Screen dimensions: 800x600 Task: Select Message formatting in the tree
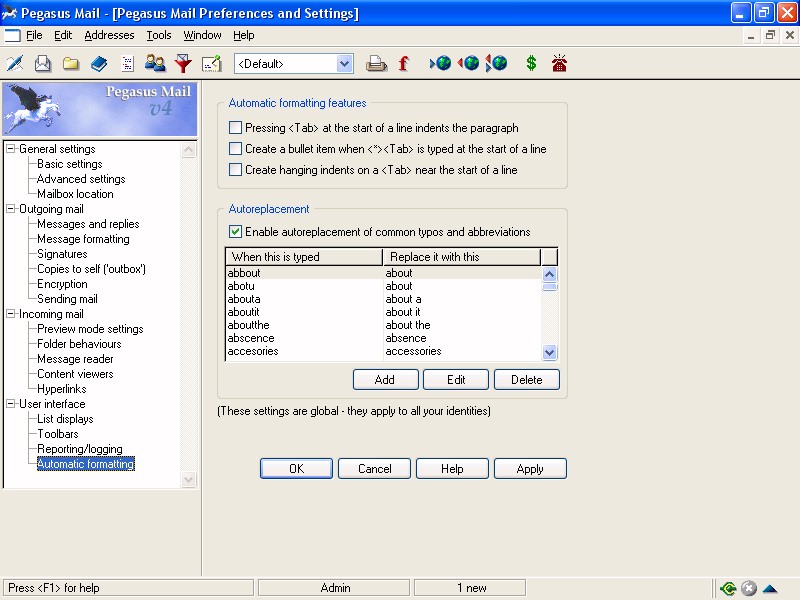click(83, 239)
